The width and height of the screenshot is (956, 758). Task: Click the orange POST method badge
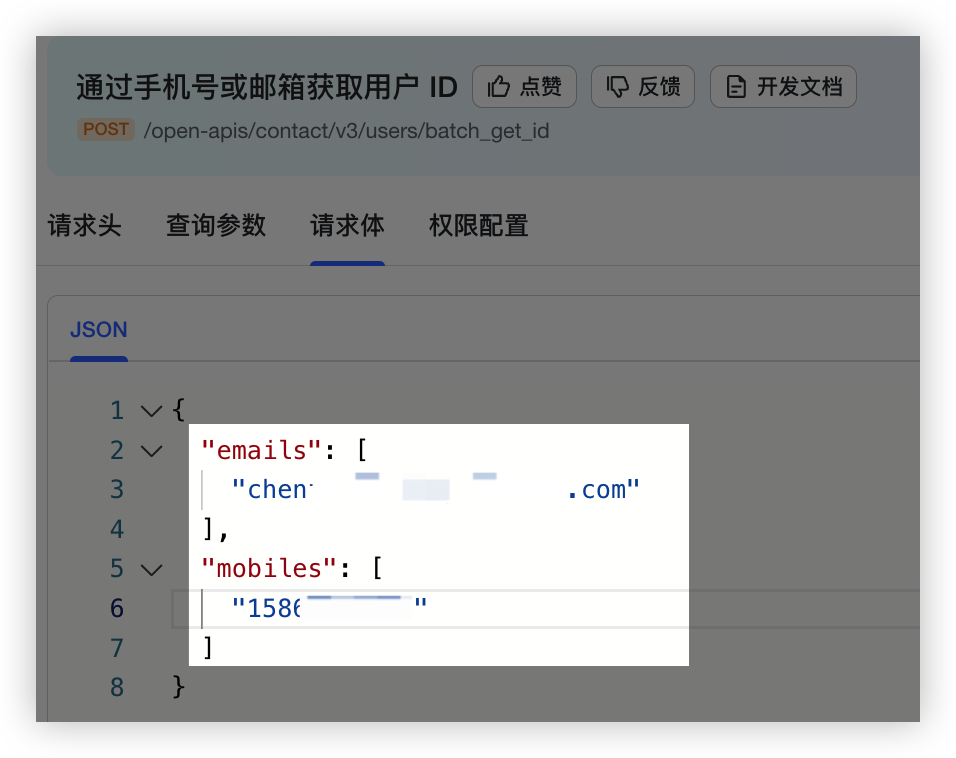point(106,130)
